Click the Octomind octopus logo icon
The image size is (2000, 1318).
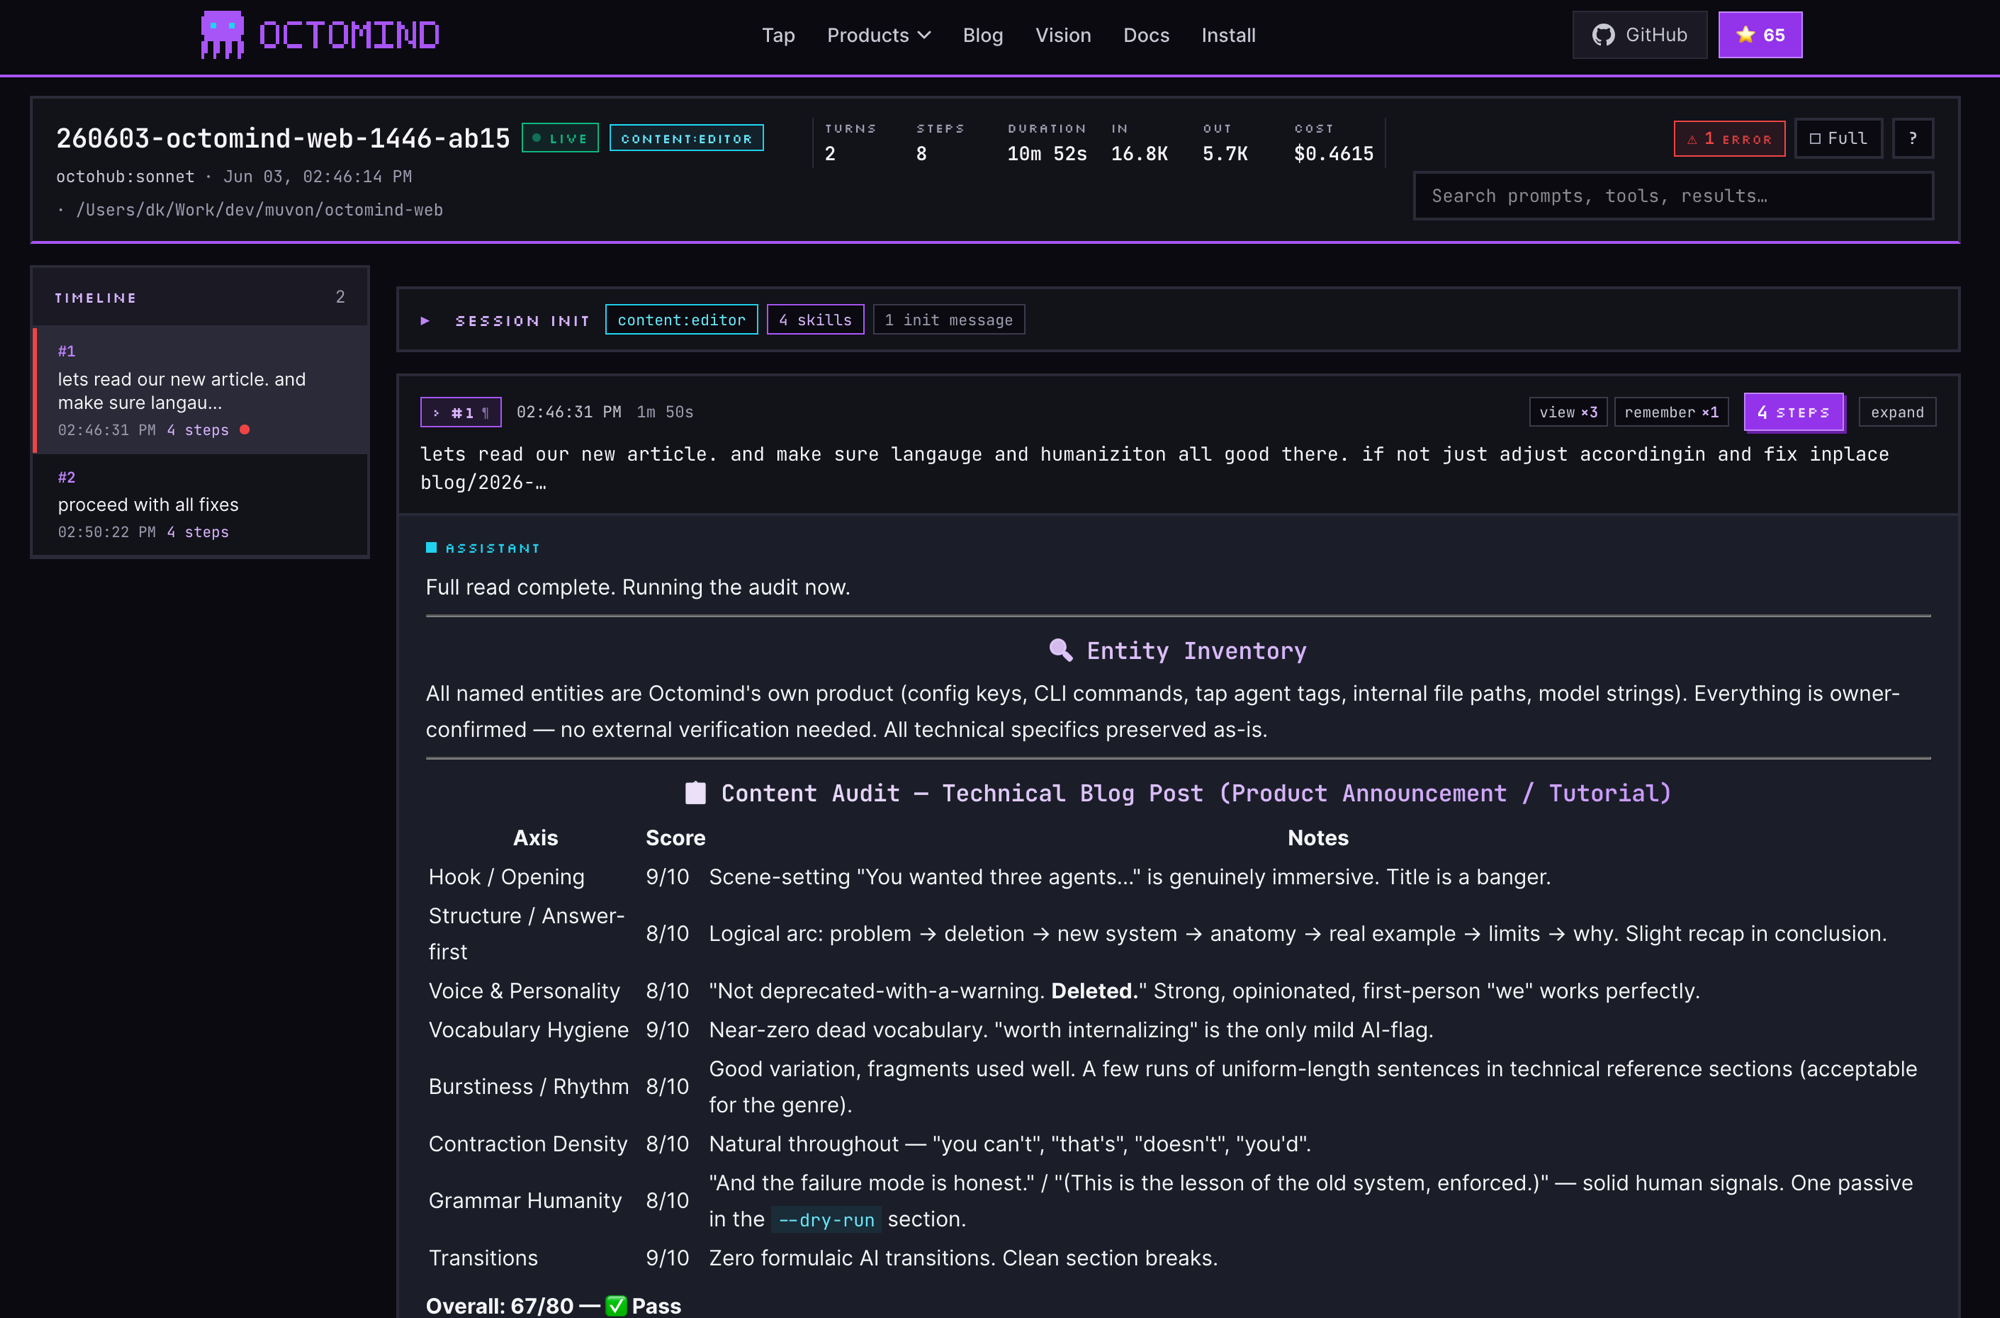(x=222, y=35)
